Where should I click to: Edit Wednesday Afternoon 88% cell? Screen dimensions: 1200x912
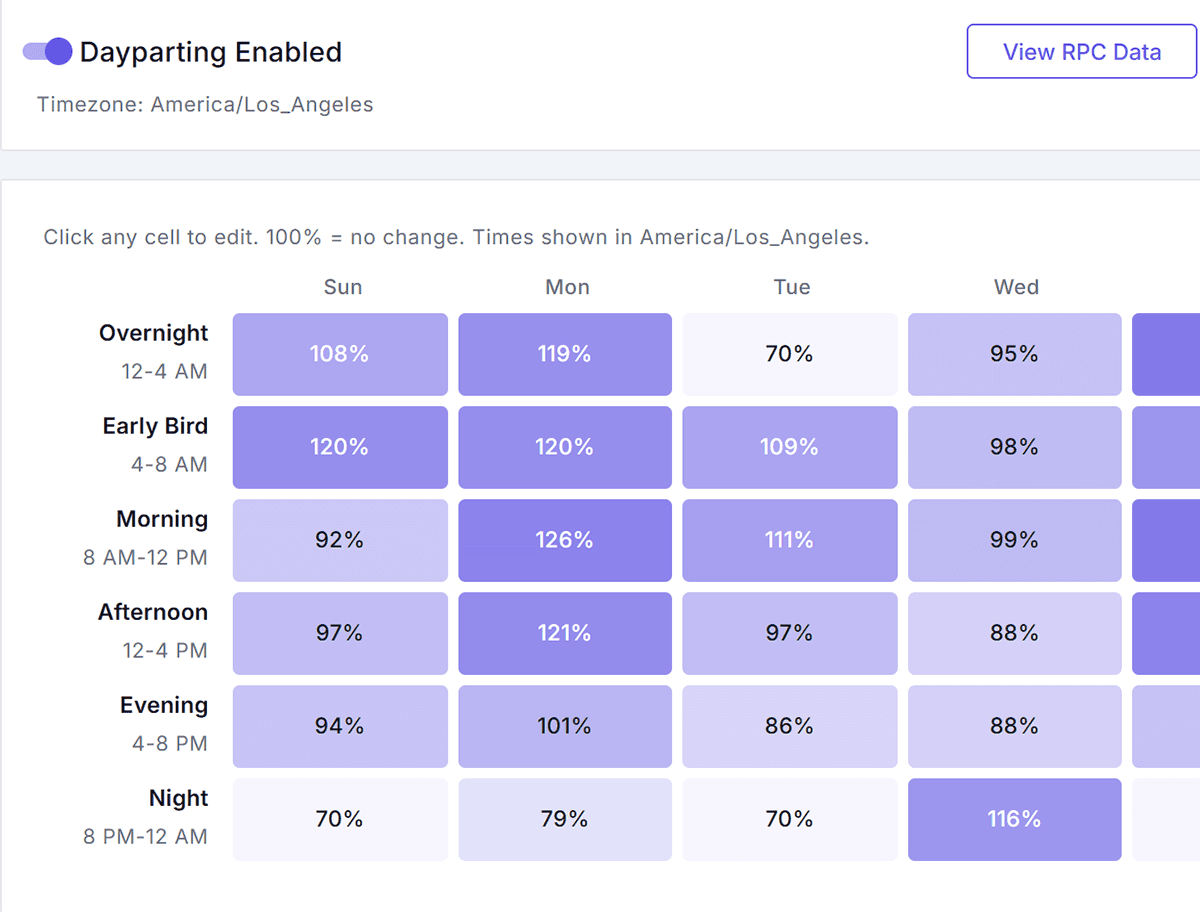click(x=1015, y=633)
